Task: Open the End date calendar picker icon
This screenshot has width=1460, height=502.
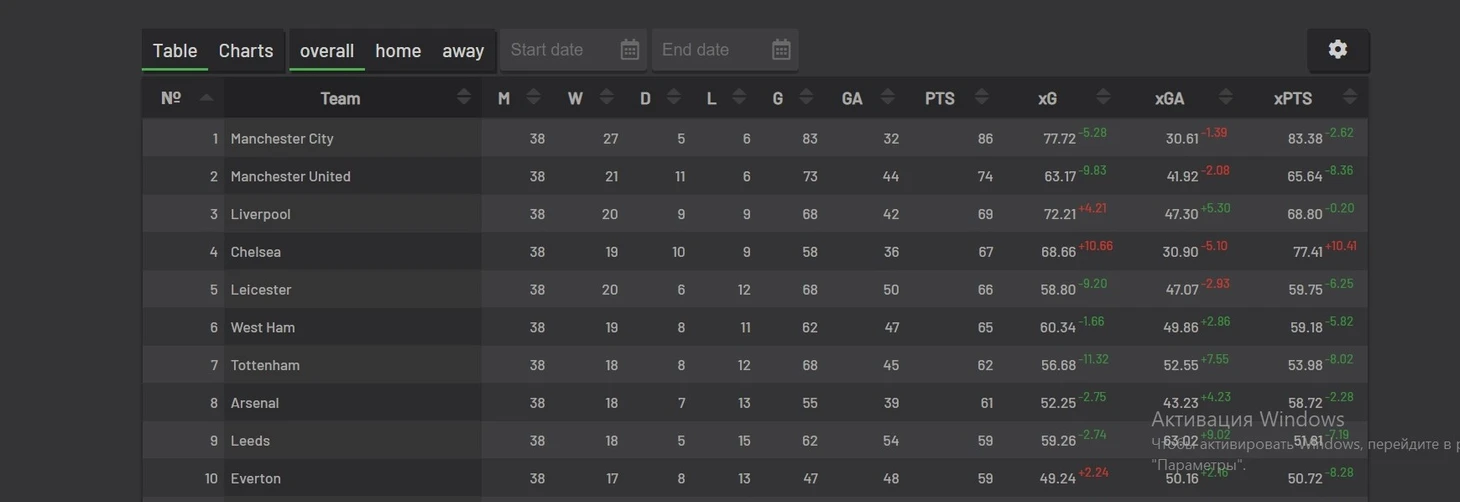Action: click(x=781, y=50)
